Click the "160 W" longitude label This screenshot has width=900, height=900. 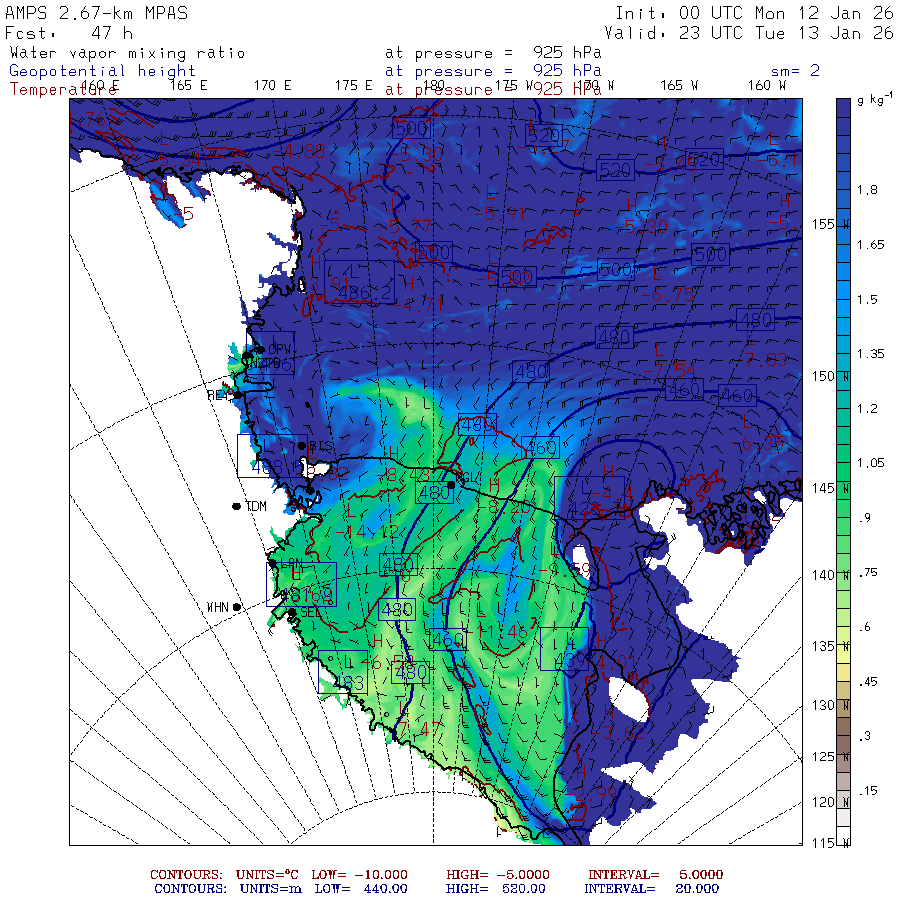pos(767,86)
